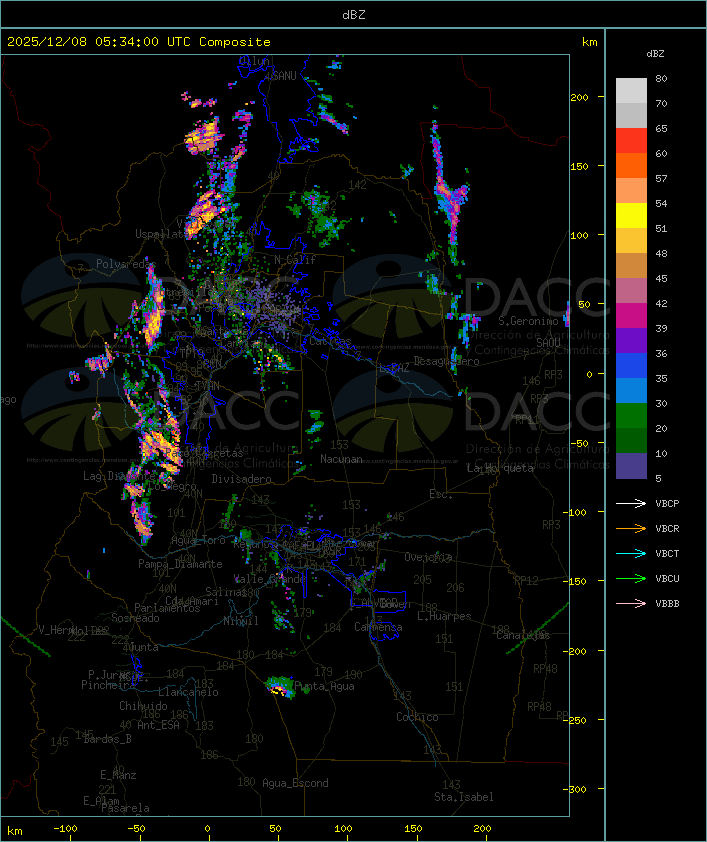Viewport: 707px width, 842px height.
Task: Select the light gray 70-80 dBZ swatch
Action: coord(631,91)
